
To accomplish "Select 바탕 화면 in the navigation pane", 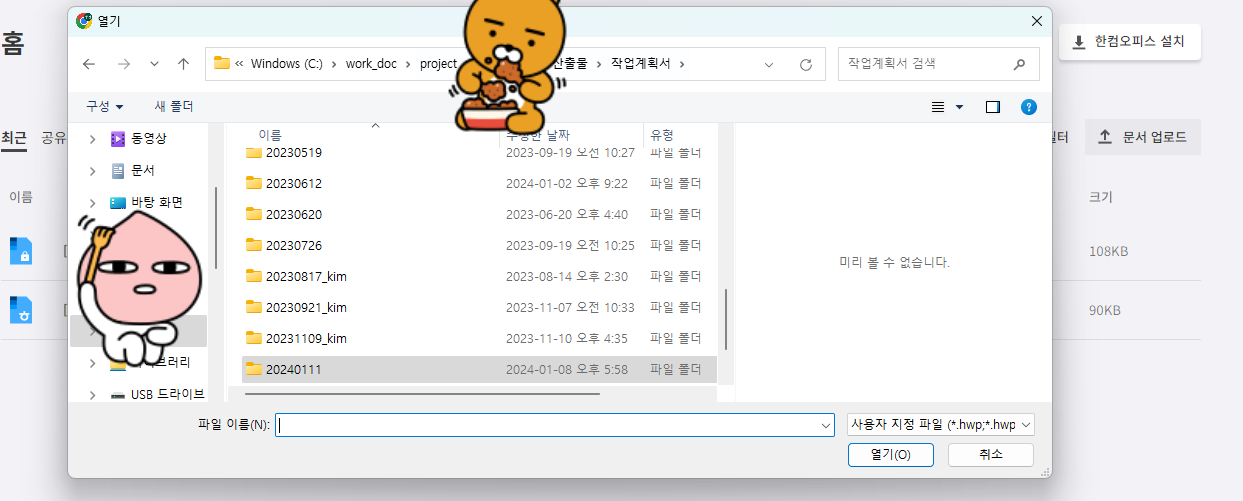I will pos(157,202).
